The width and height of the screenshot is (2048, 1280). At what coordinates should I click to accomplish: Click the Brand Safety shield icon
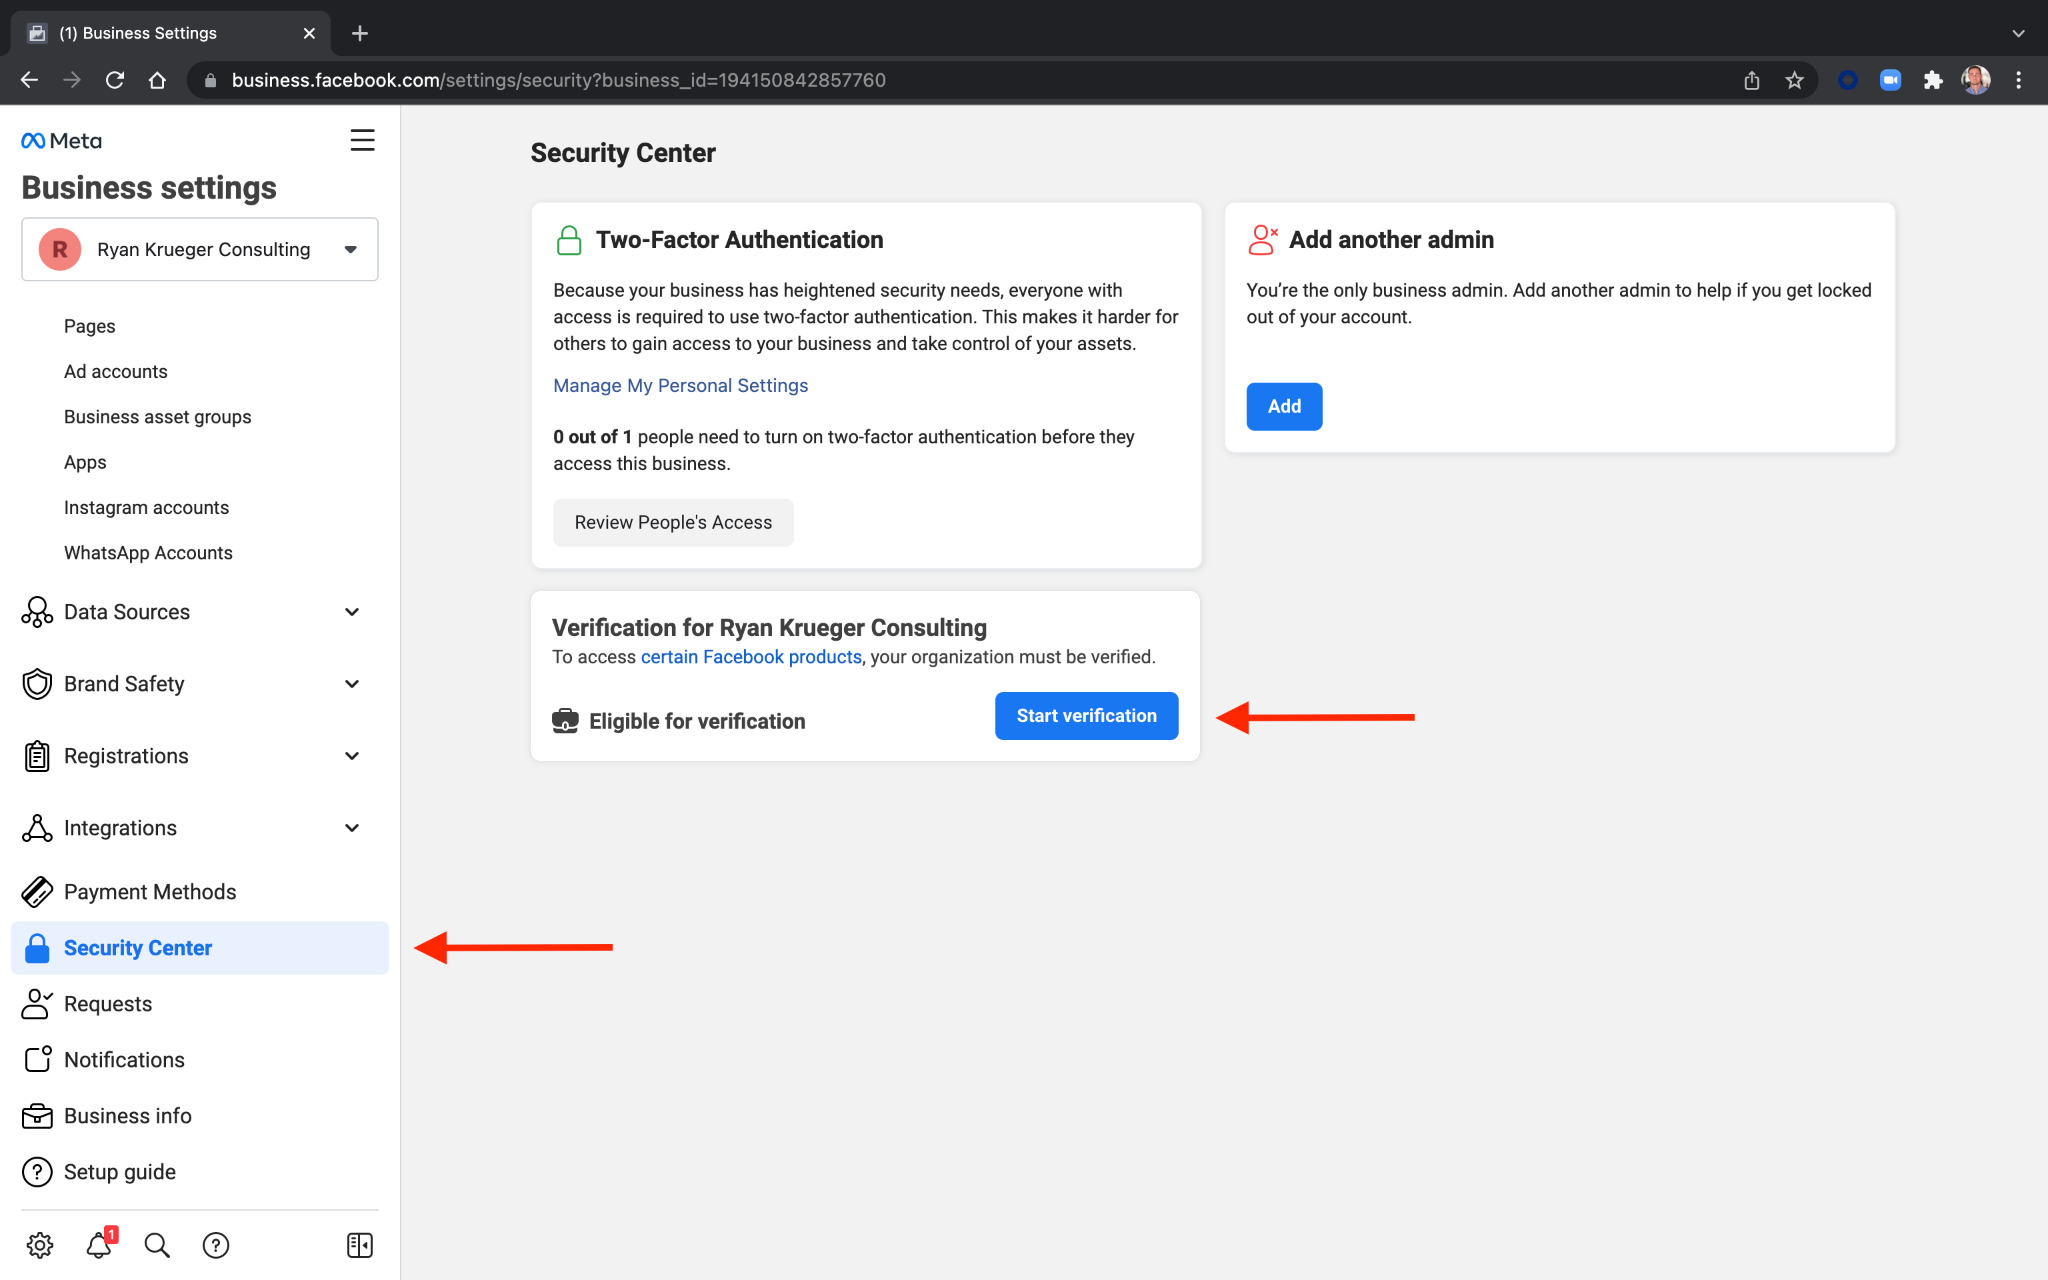(x=37, y=684)
